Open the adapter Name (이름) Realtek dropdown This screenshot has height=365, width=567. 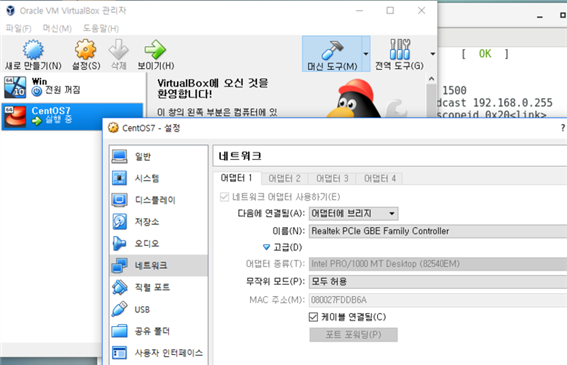[x=438, y=231]
